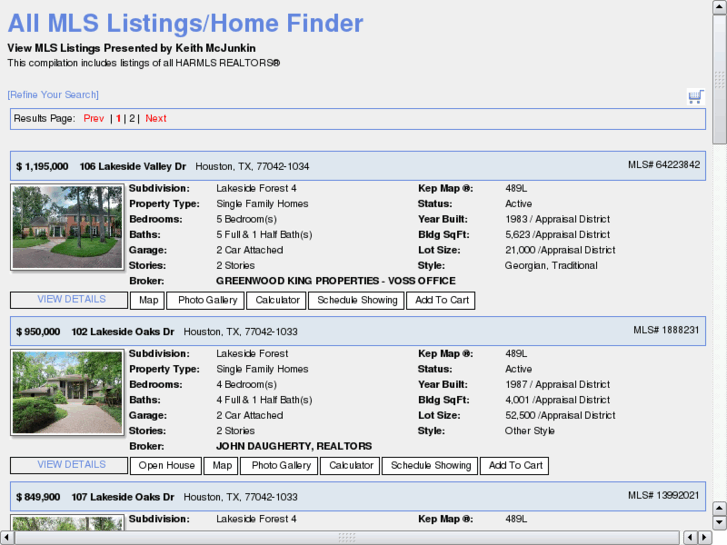Image resolution: width=727 pixels, height=545 pixels.
Task: Click the 4 Bedroom(s) value
Action: (x=246, y=385)
